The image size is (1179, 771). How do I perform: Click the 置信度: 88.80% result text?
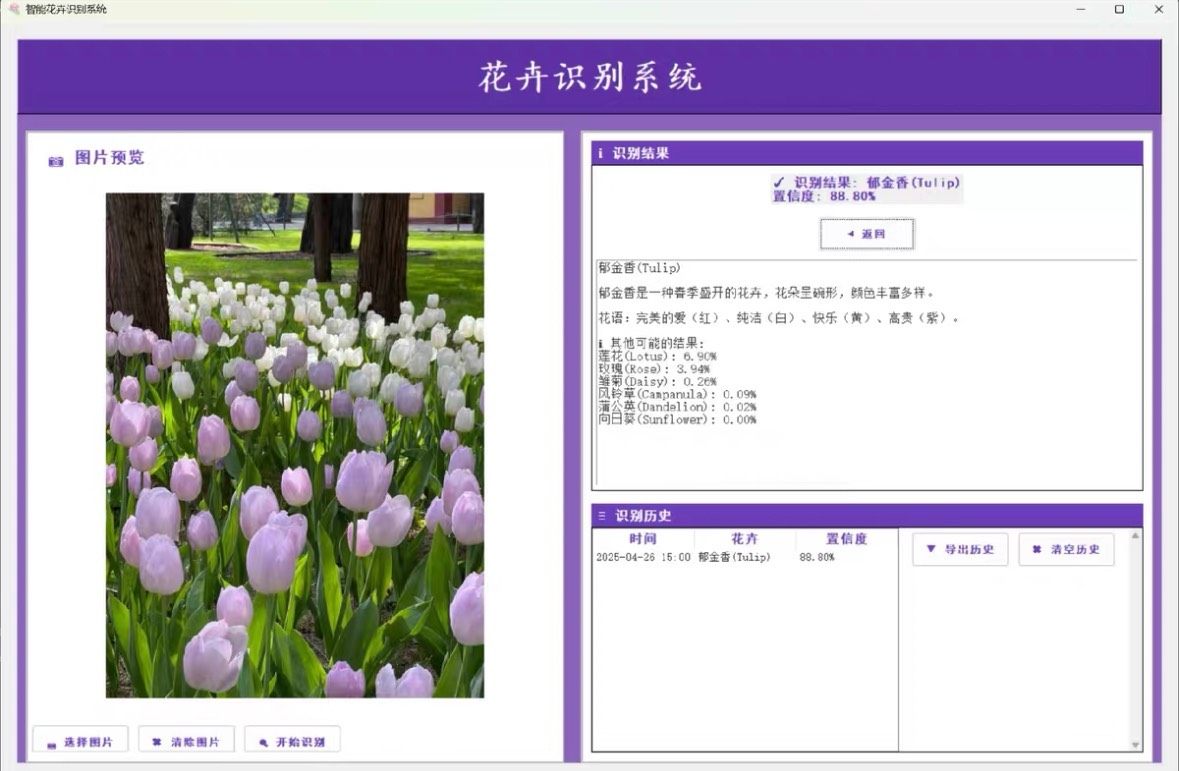click(x=823, y=196)
